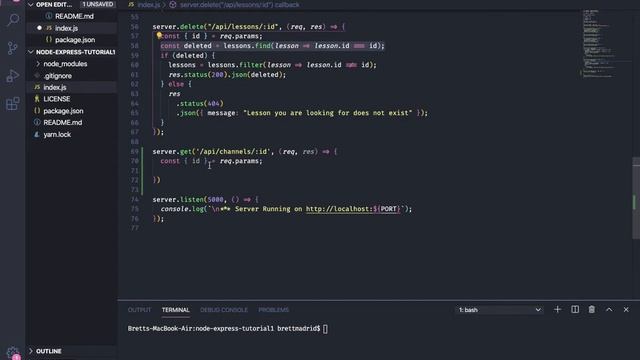
Task: Select package.json in Open Editors
Action: point(75,40)
